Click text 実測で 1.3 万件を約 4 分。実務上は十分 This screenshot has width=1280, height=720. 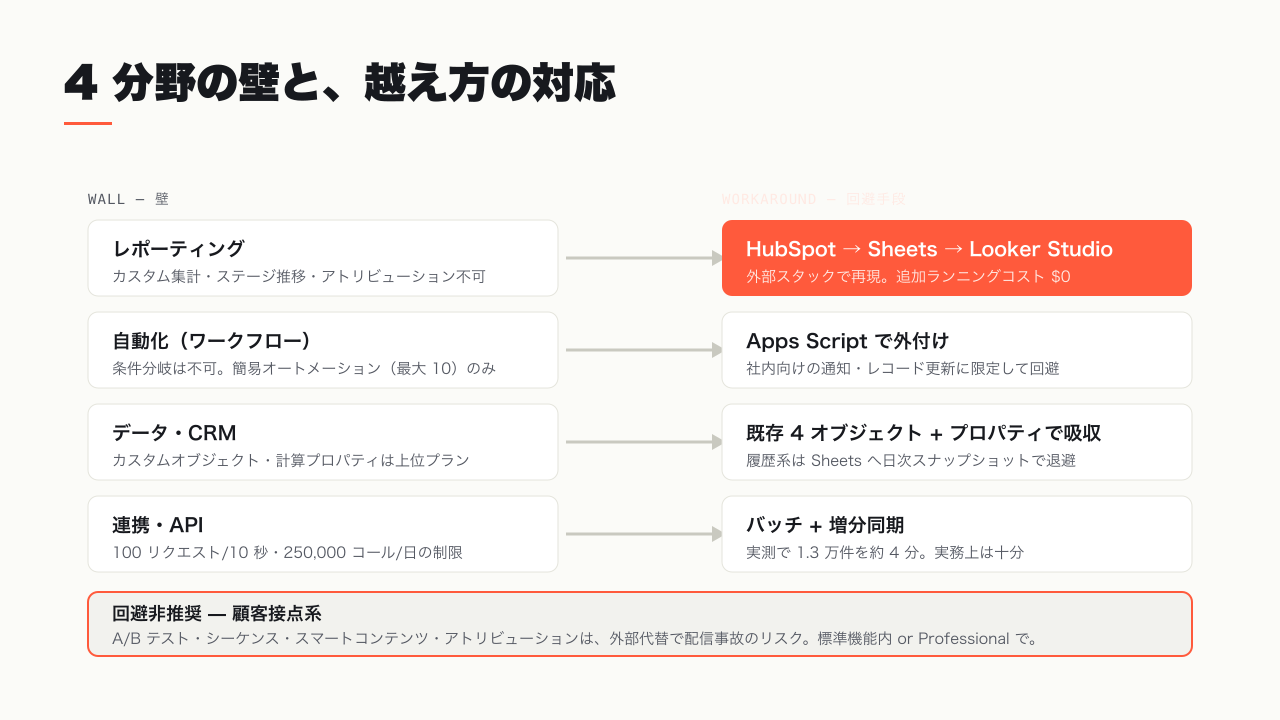pyautogui.click(x=885, y=552)
